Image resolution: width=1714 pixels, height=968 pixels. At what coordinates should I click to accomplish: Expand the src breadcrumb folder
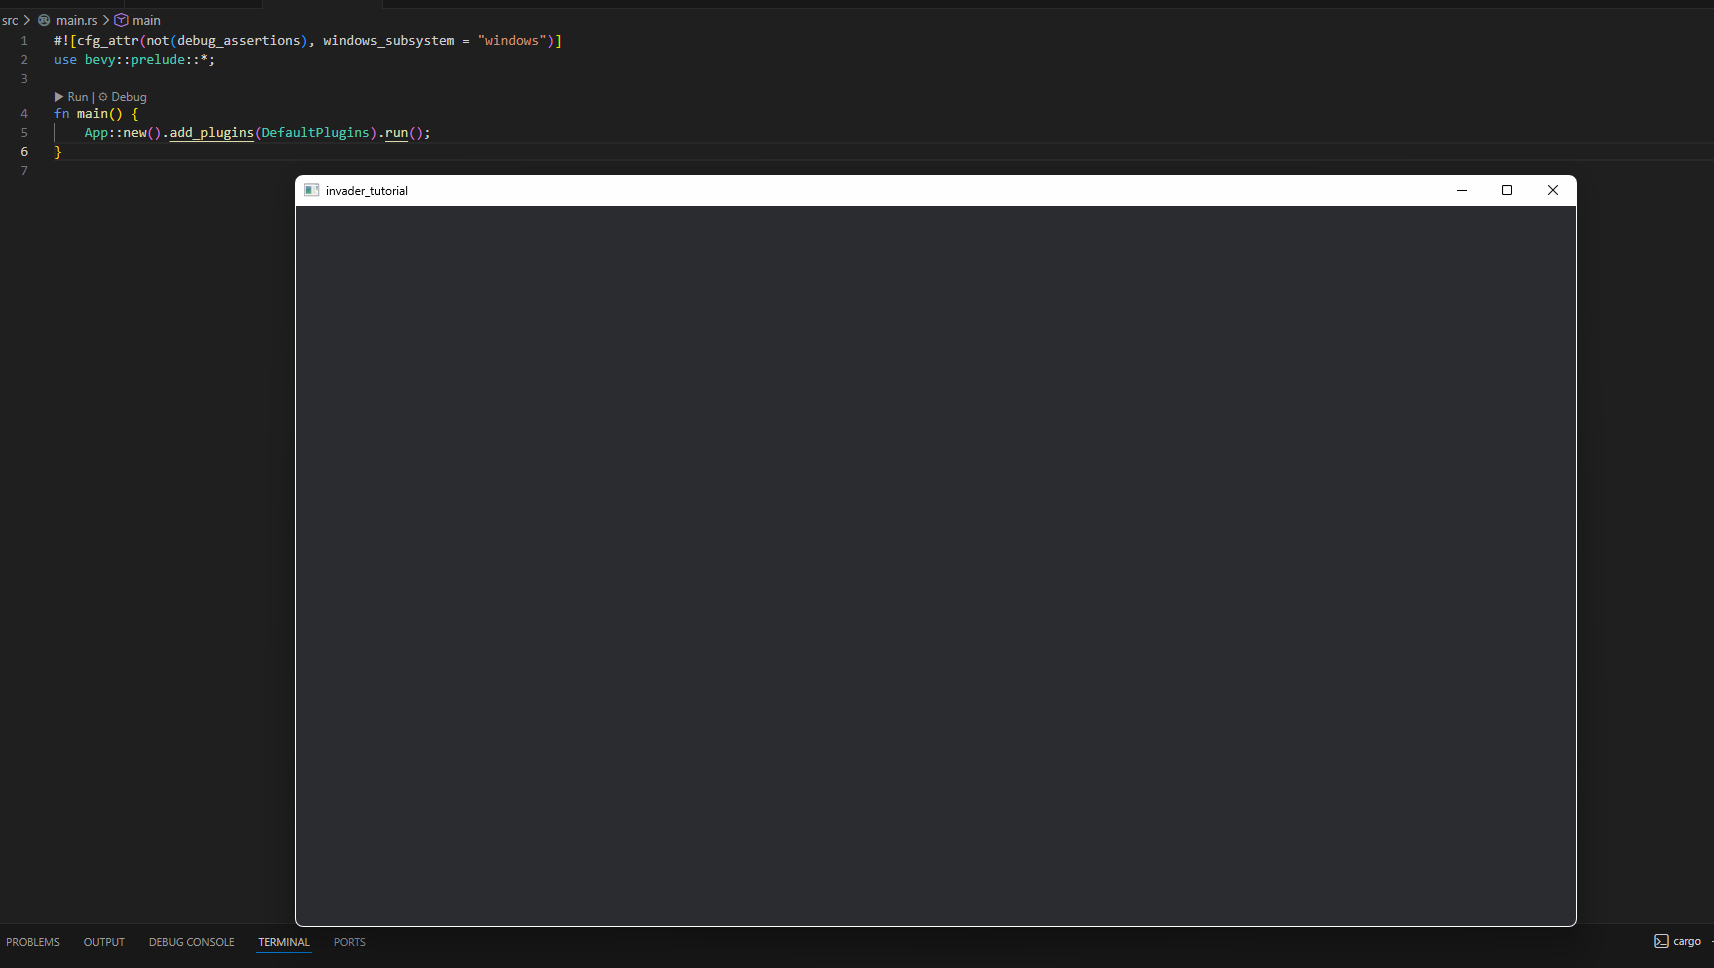click(10, 20)
